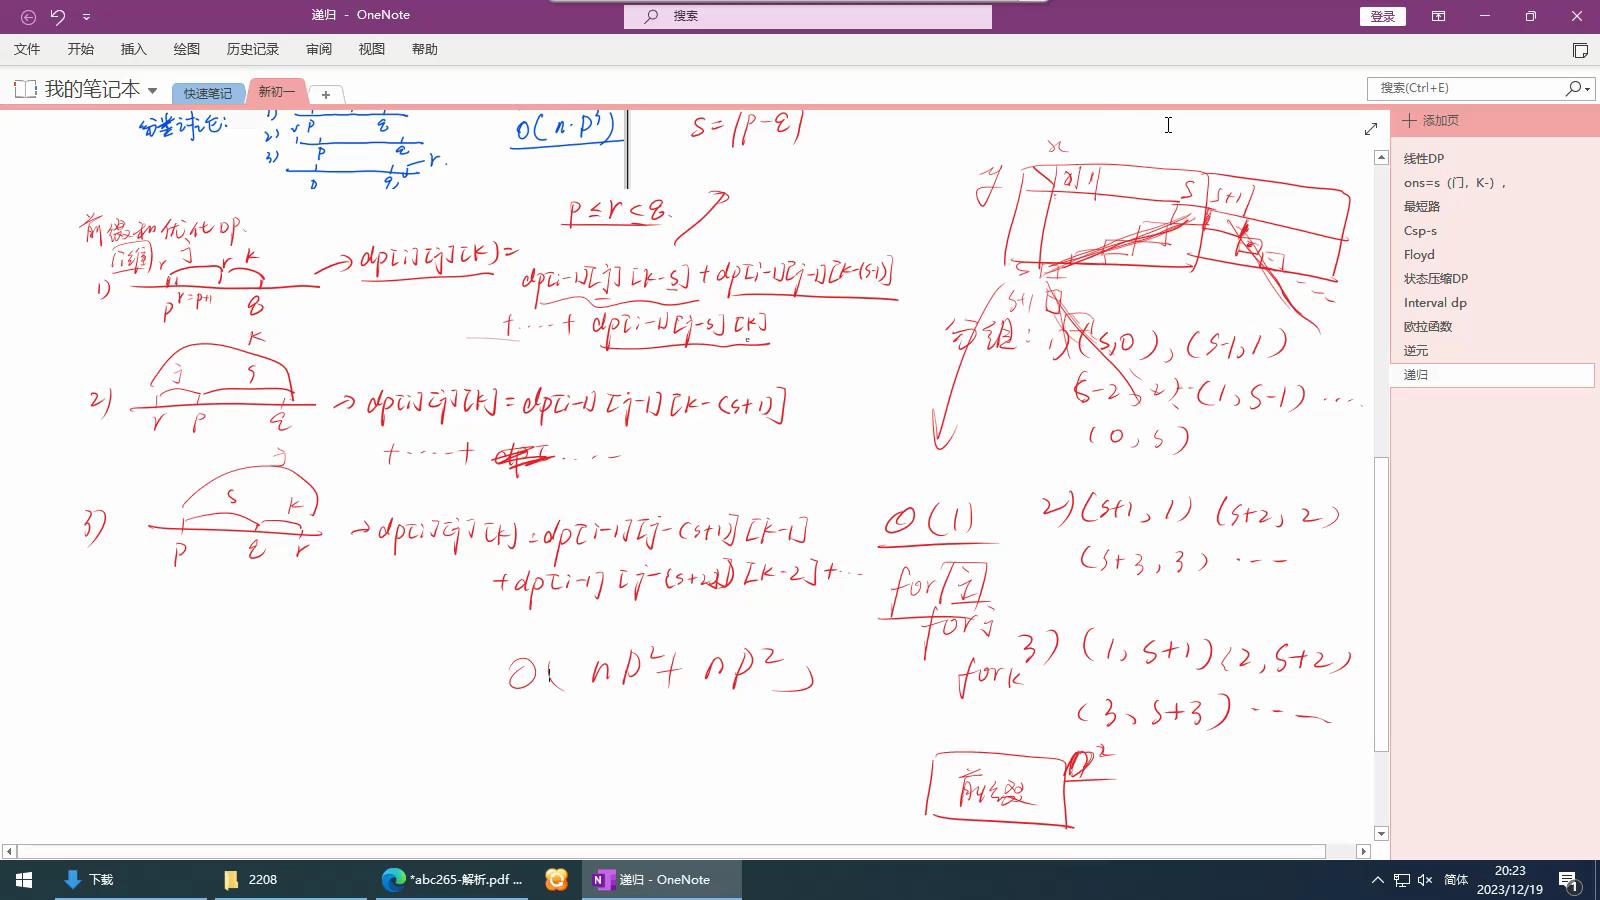Expand the page to full view
The width and height of the screenshot is (1600, 900).
[x=1371, y=128]
